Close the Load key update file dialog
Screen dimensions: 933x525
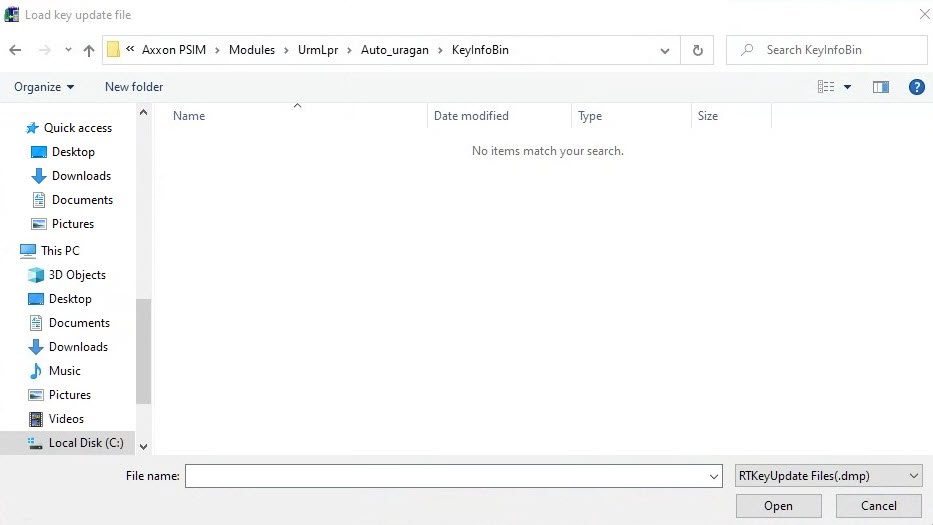pyautogui.click(x=924, y=14)
